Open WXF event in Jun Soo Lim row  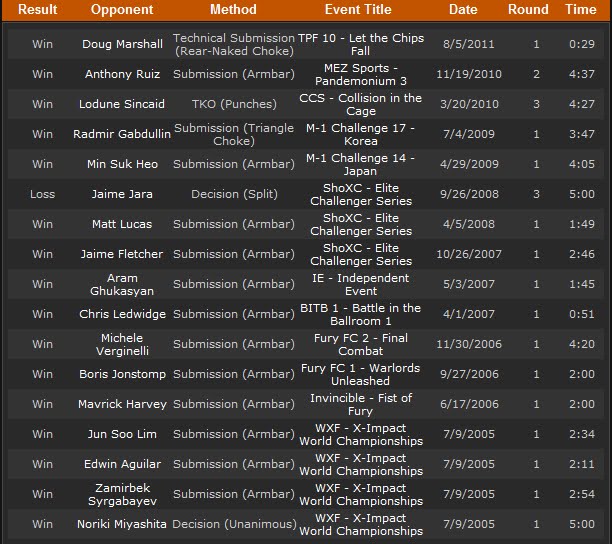361,435
